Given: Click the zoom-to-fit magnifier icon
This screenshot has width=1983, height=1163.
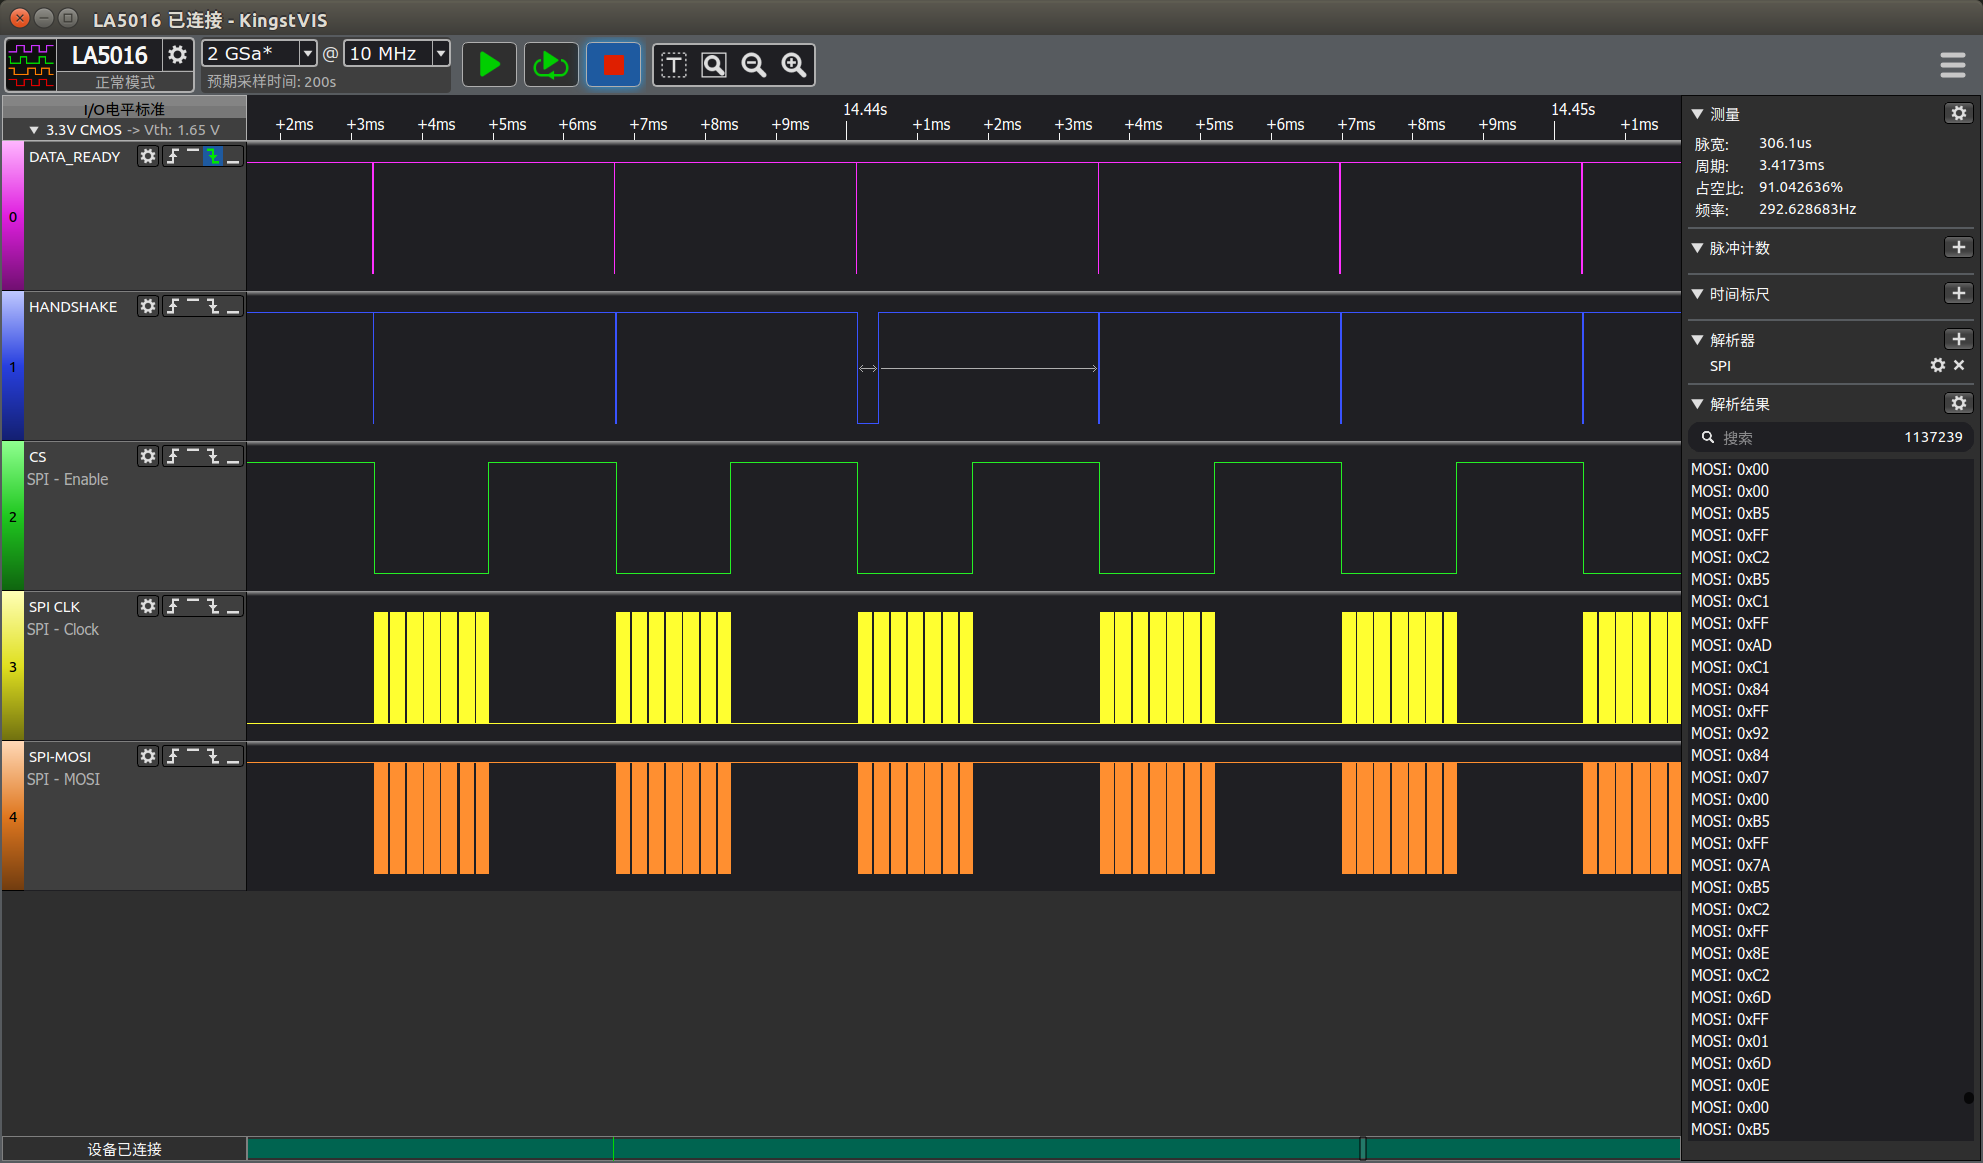Looking at the screenshot, I should tap(714, 65).
